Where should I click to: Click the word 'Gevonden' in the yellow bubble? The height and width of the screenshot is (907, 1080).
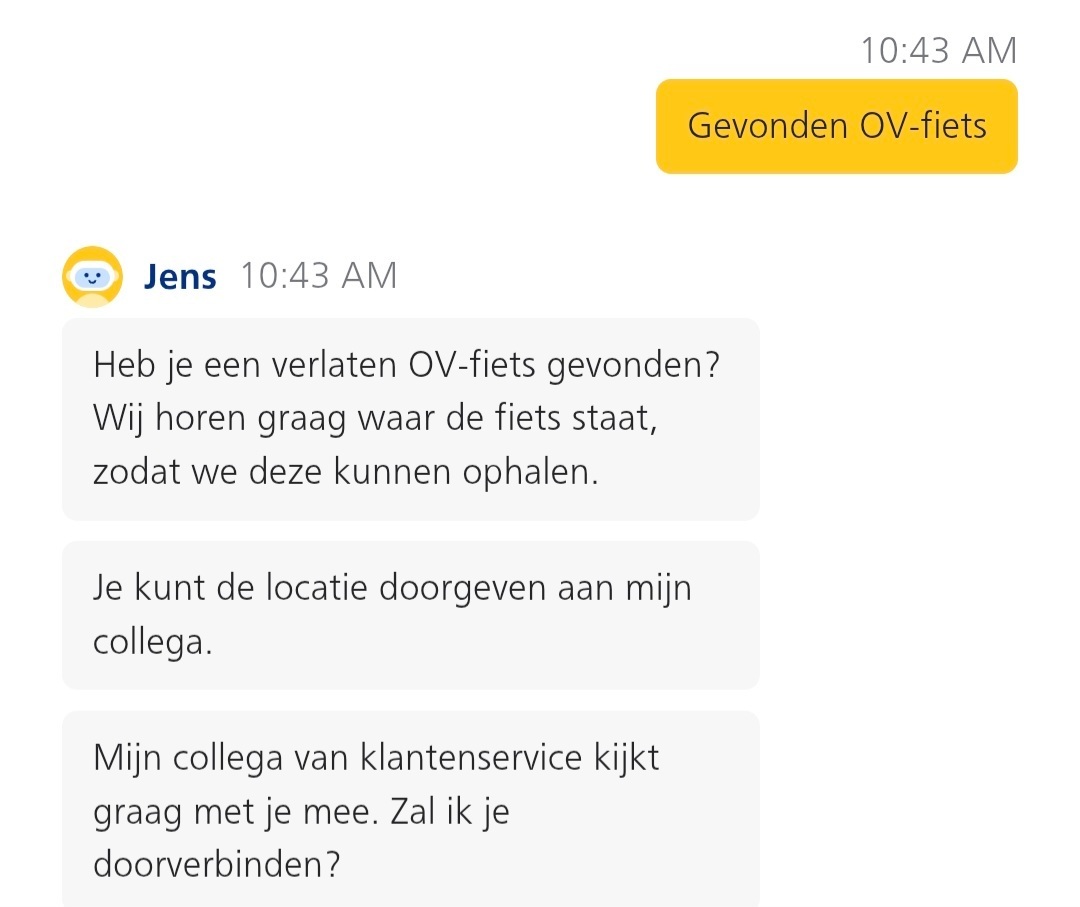[767, 126]
